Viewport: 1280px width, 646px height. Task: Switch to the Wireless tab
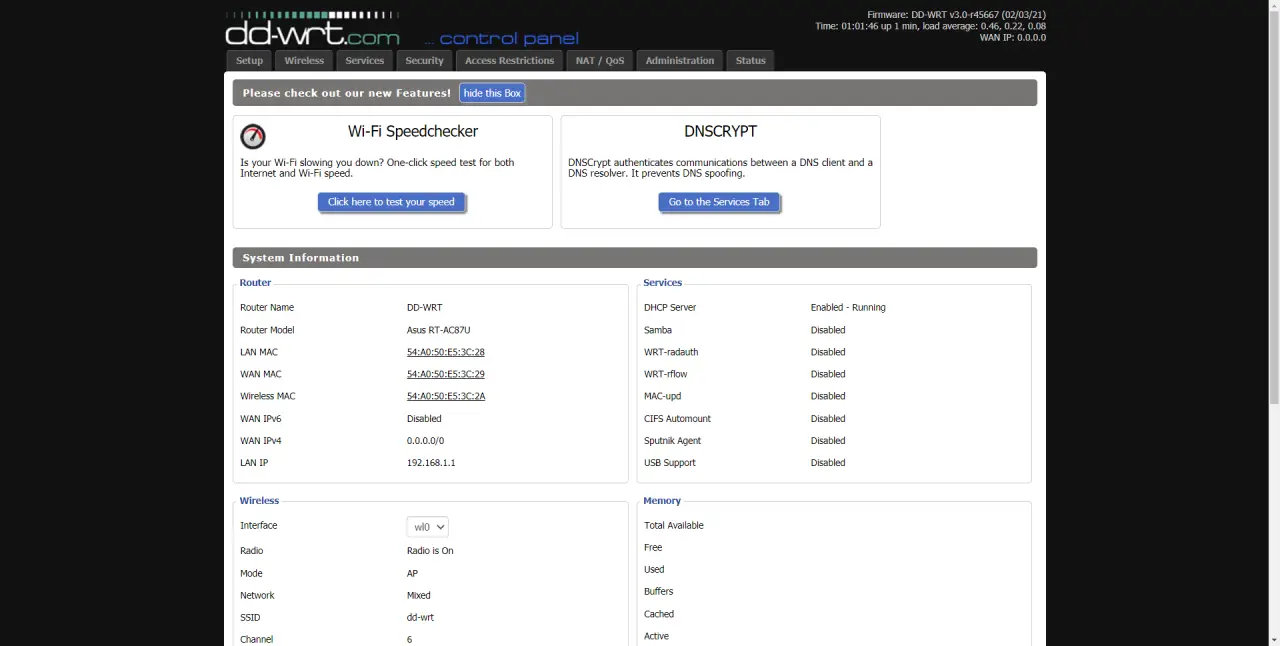pos(304,61)
